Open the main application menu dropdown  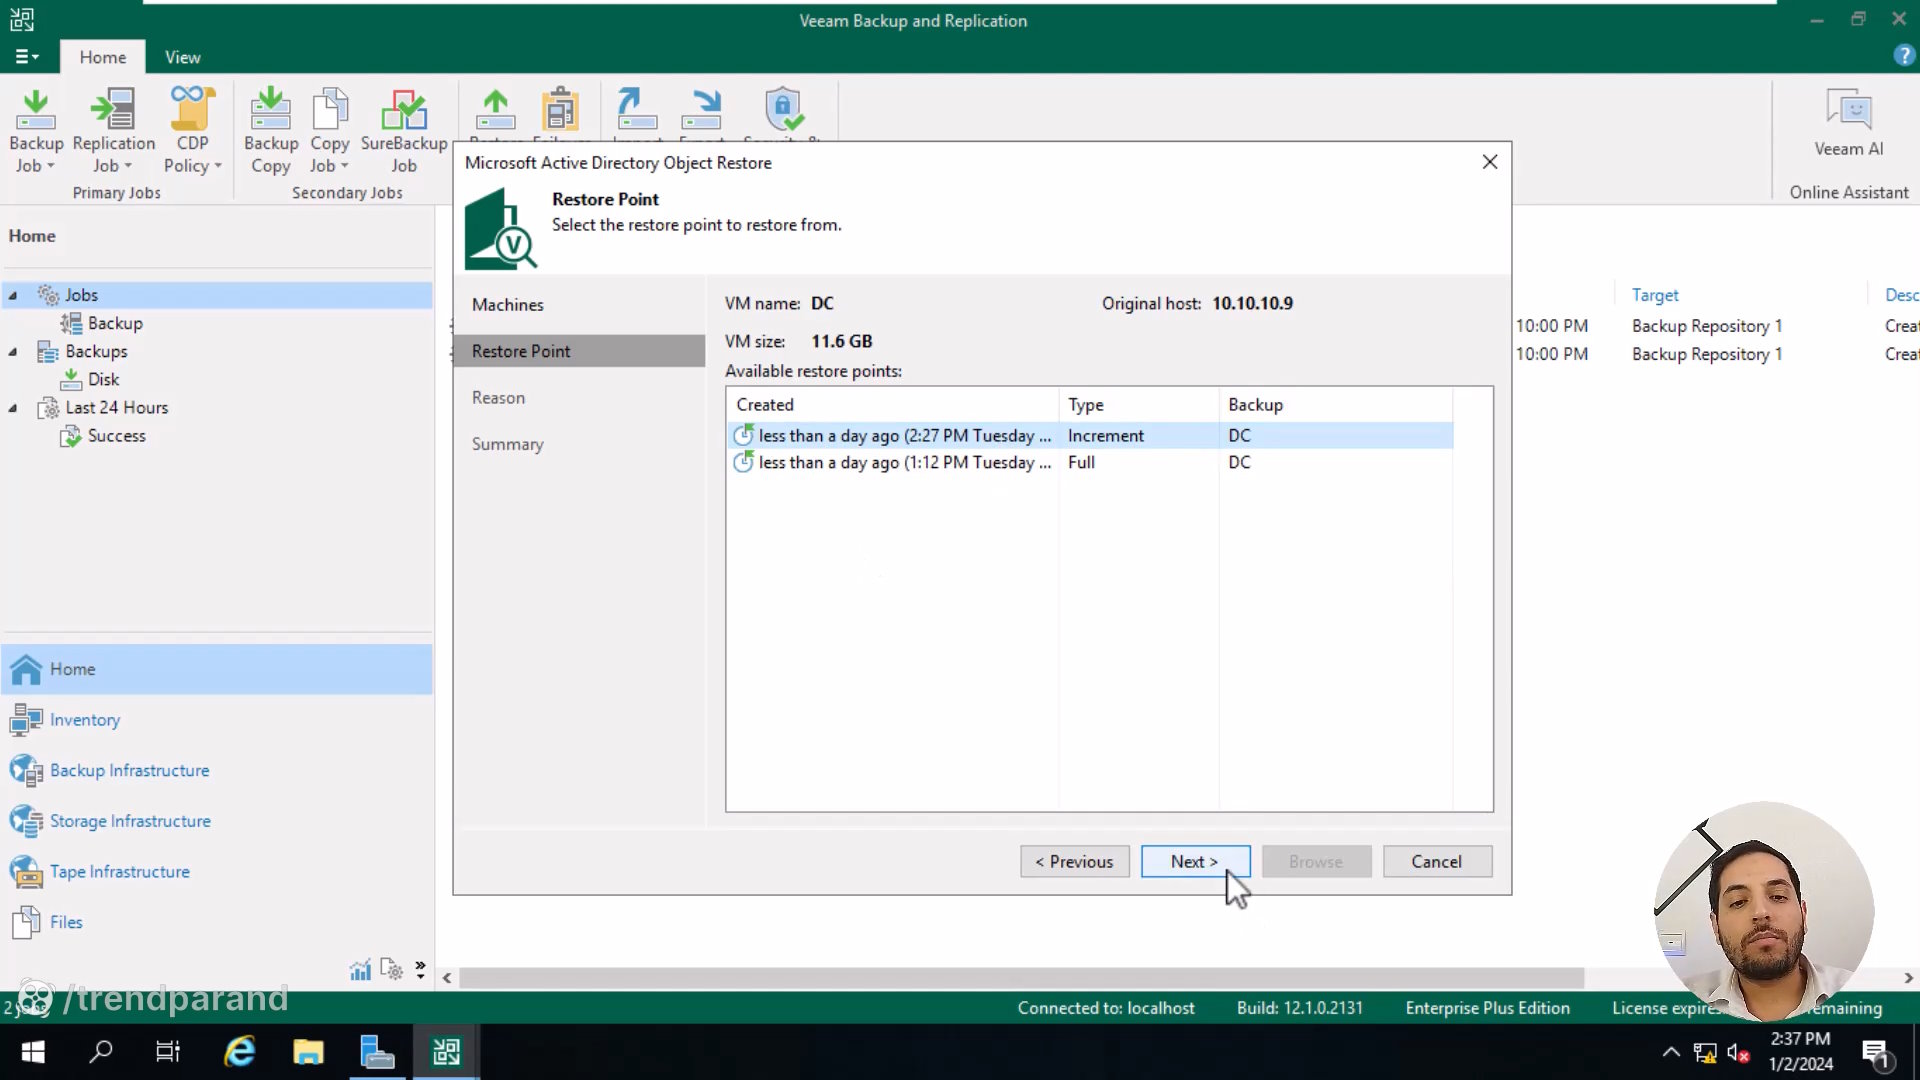click(27, 57)
